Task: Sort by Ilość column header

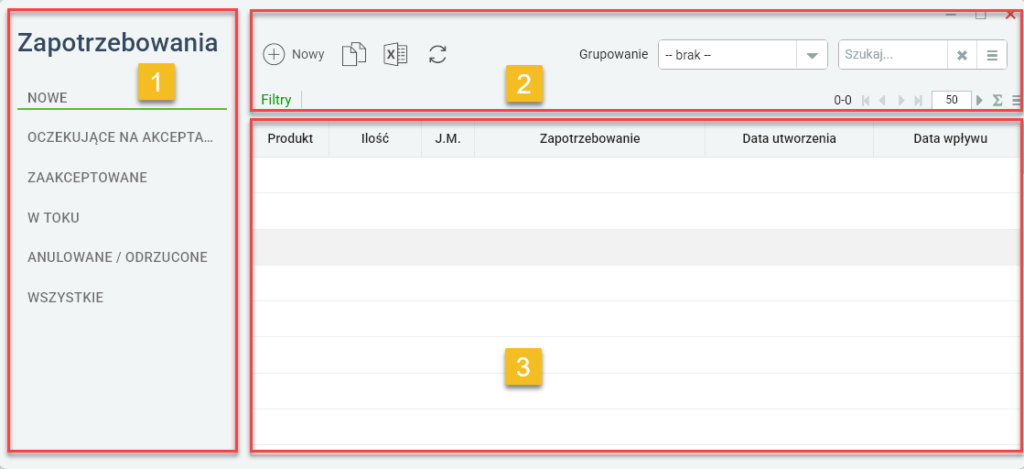Action: tap(376, 138)
